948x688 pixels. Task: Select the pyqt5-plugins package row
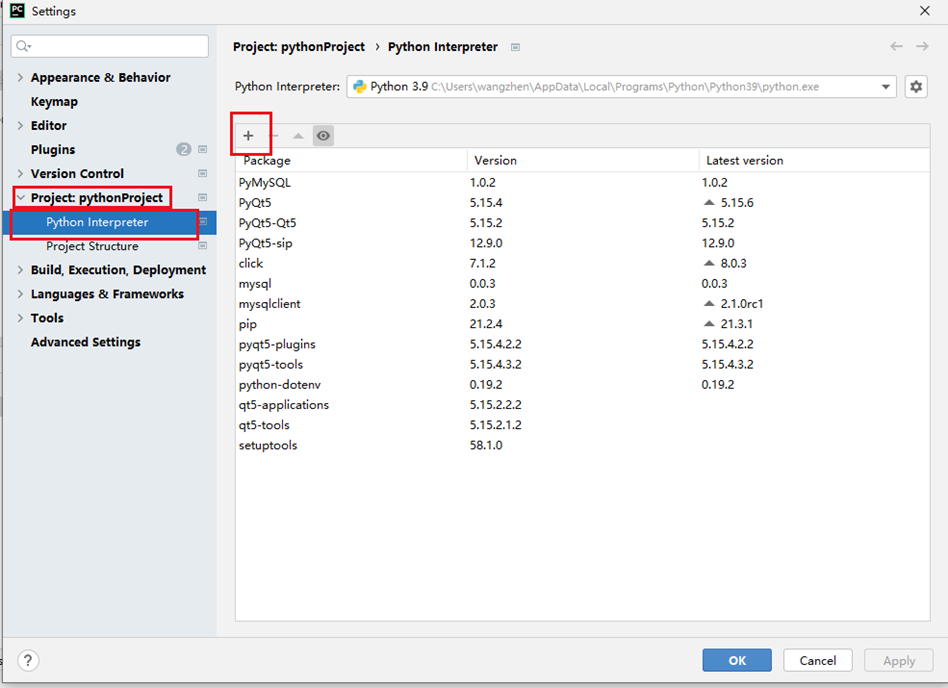pyautogui.click(x=582, y=344)
